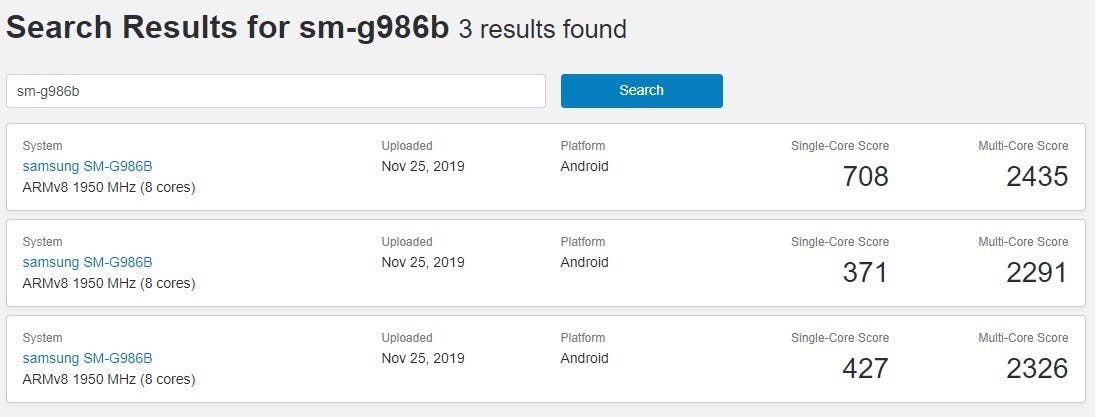Click the 2326 multi-core score
This screenshot has height=417, width=1095.
pos(1037,369)
